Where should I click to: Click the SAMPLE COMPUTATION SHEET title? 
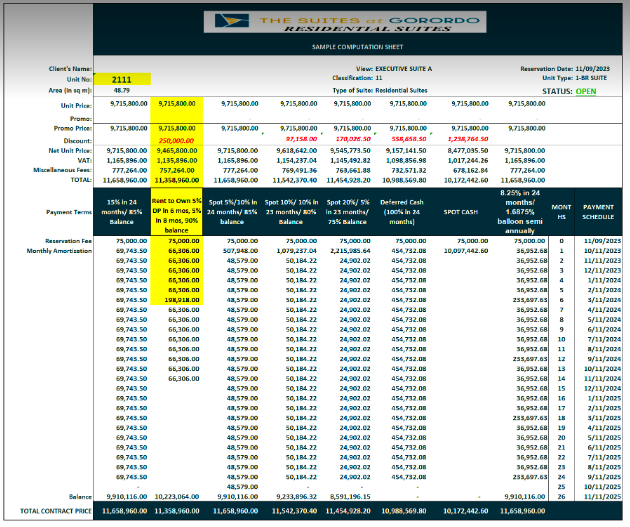316,47
